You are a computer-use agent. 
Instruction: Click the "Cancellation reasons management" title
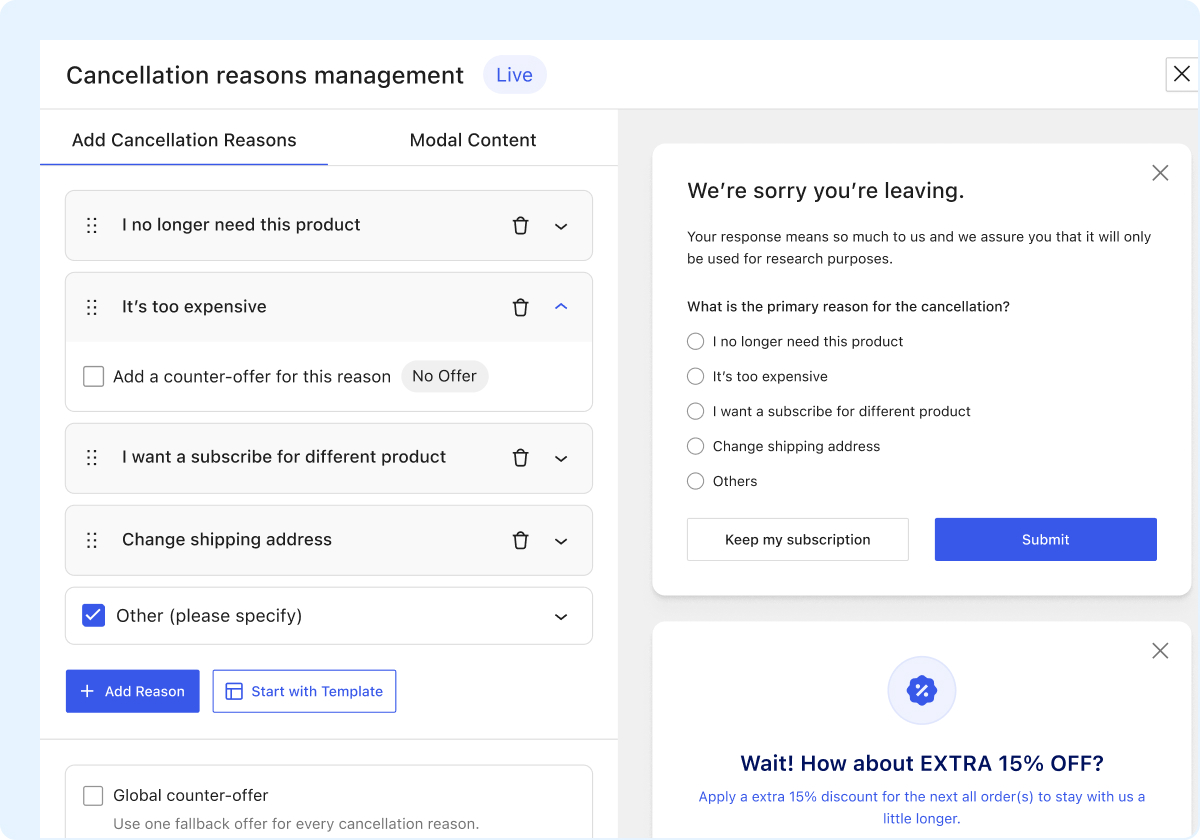coord(265,75)
